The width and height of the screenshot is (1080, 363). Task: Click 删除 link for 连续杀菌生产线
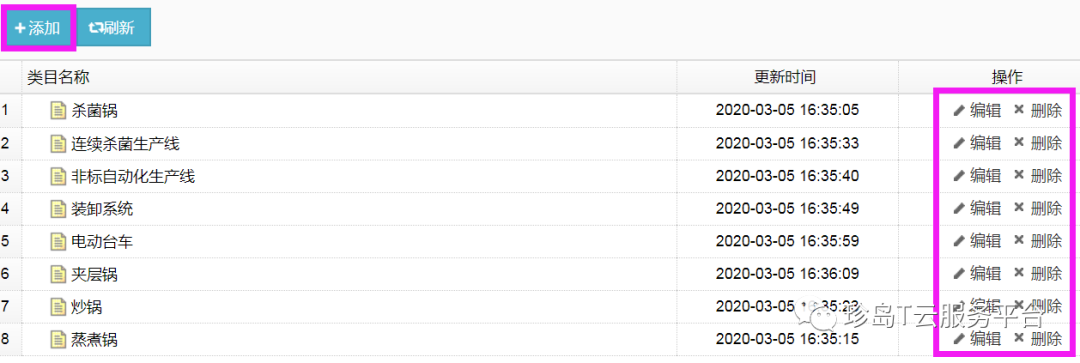click(1046, 143)
